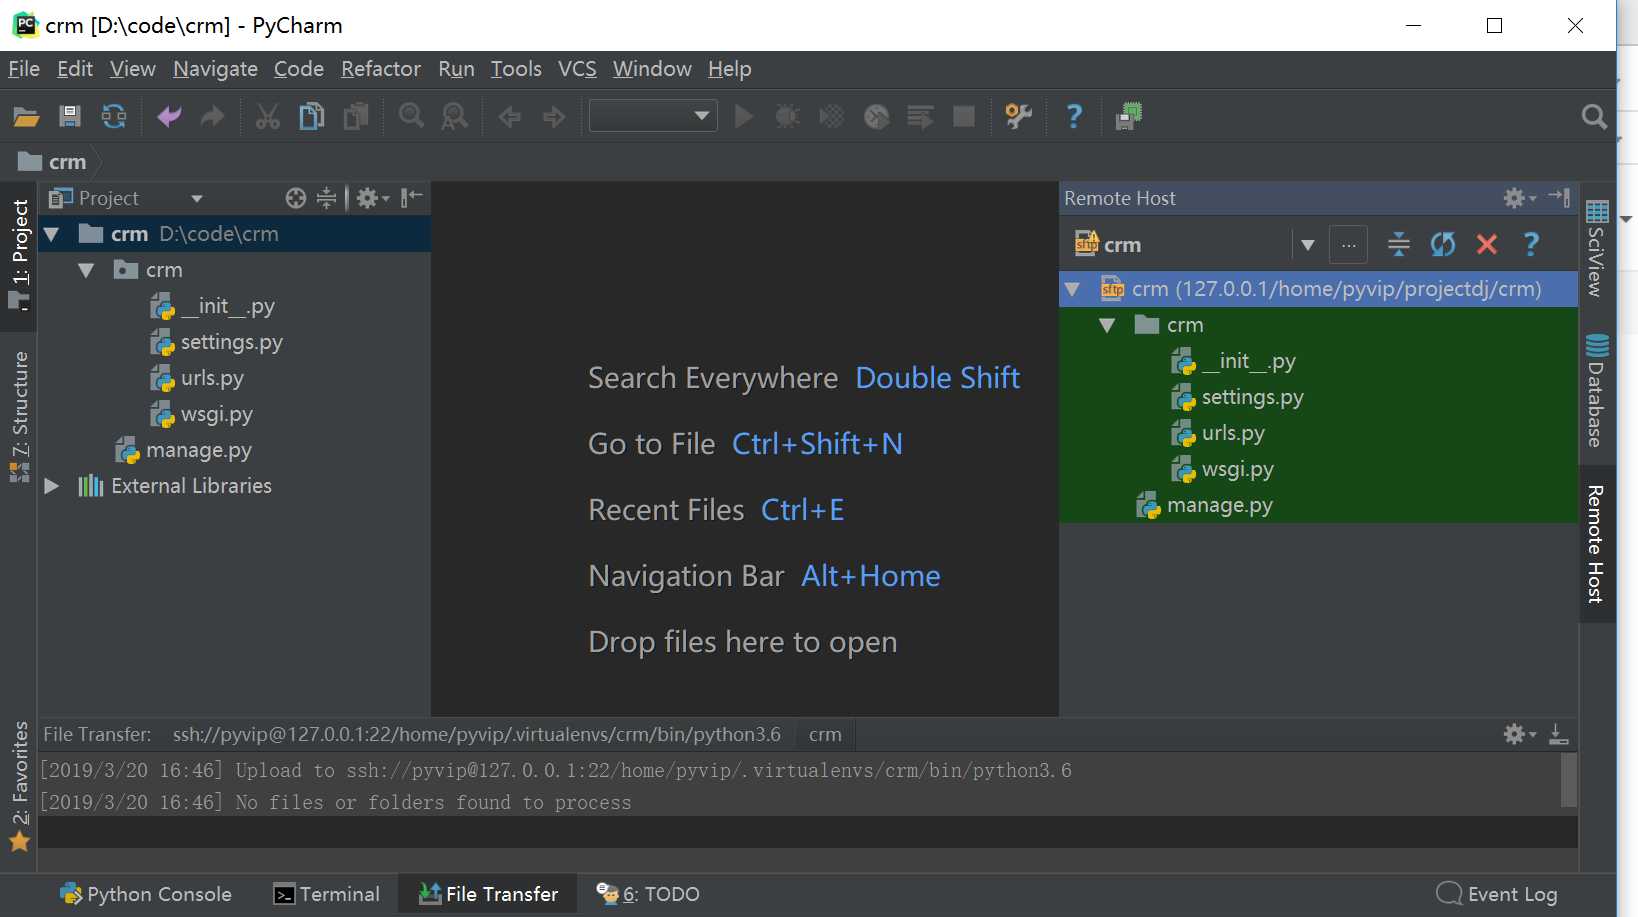Collapse the crm subfolder in Project tree
Viewport: 1638px width, 917px height.
tap(87, 270)
